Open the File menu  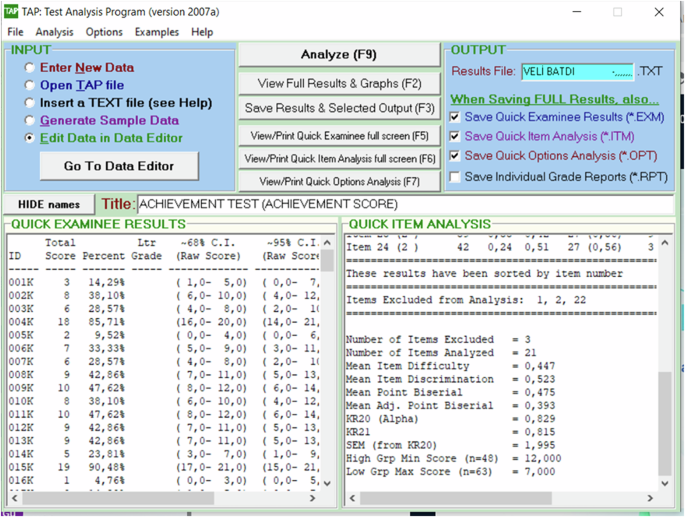tap(15, 32)
